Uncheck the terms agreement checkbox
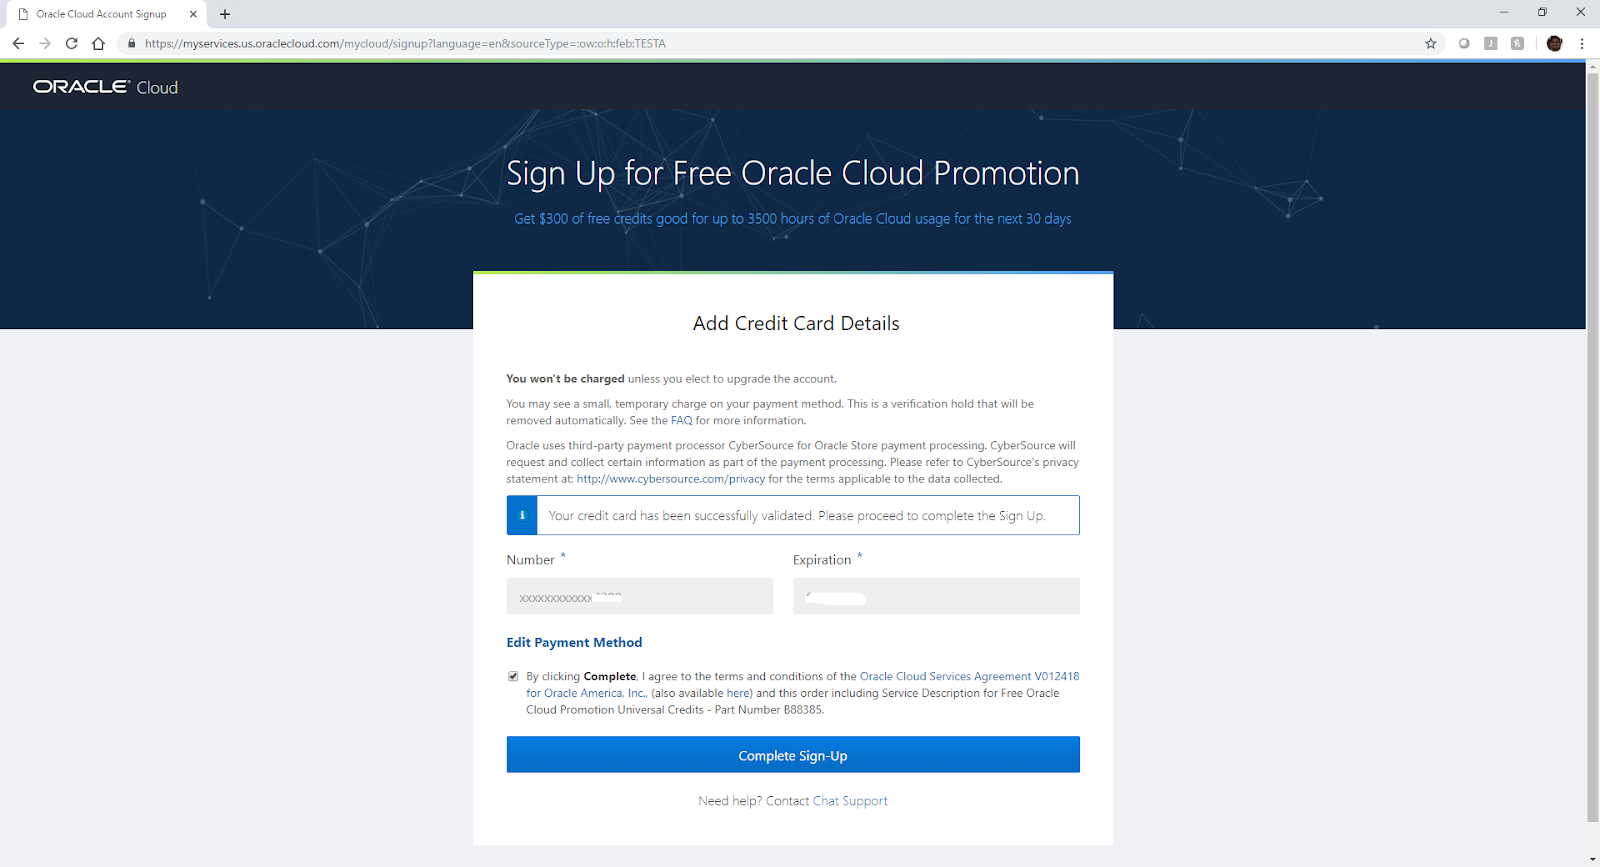This screenshot has height=867, width=1600. click(x=513, y=676)
